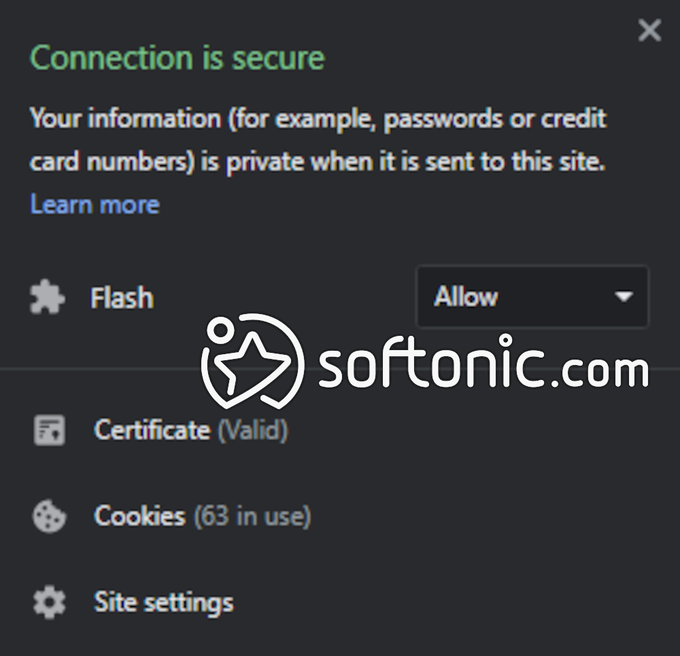
Task: Click the Certificate icon
Action: [x=48, y=430]
